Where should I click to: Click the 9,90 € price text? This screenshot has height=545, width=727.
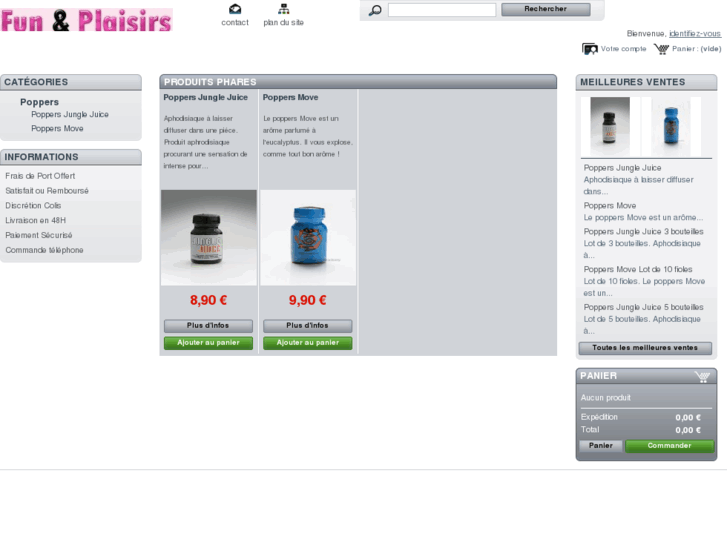[x=308, y=300]
